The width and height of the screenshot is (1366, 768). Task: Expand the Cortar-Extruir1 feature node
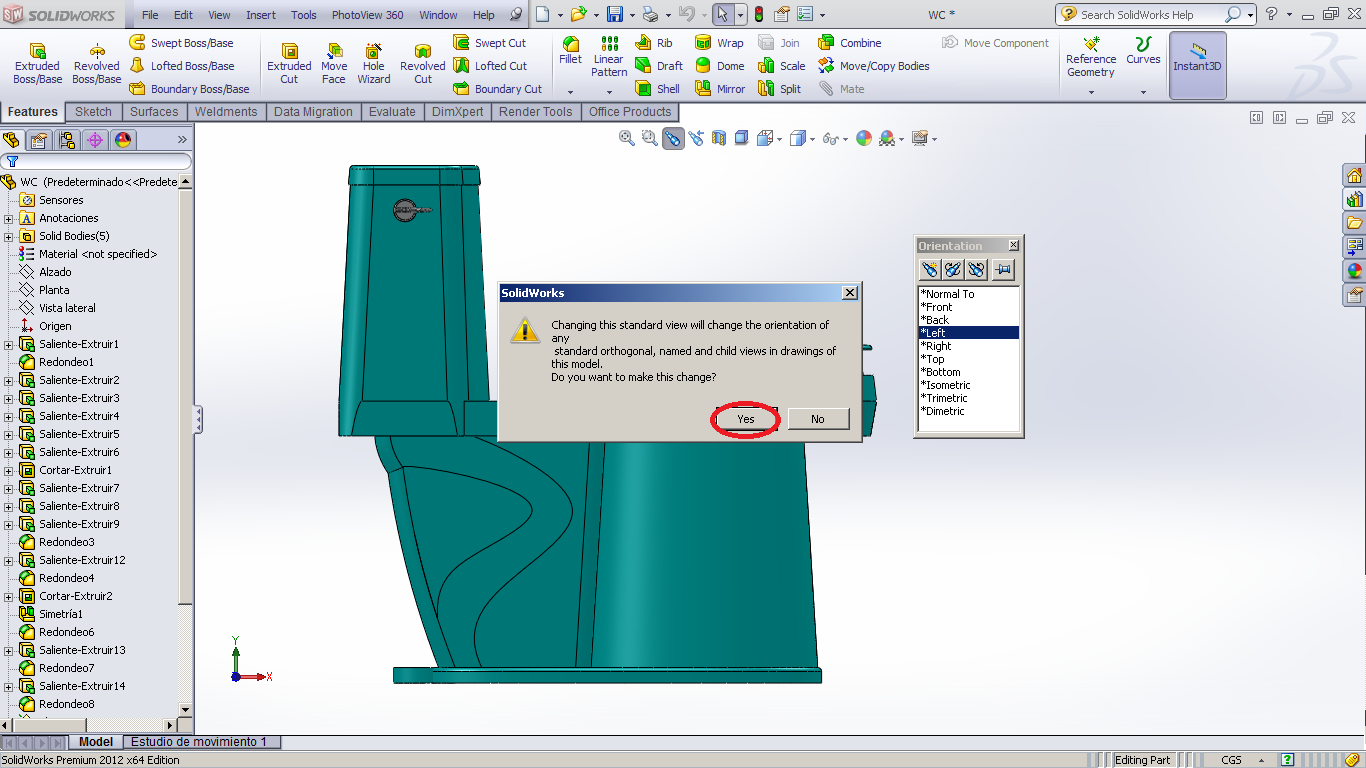point(9,470)
